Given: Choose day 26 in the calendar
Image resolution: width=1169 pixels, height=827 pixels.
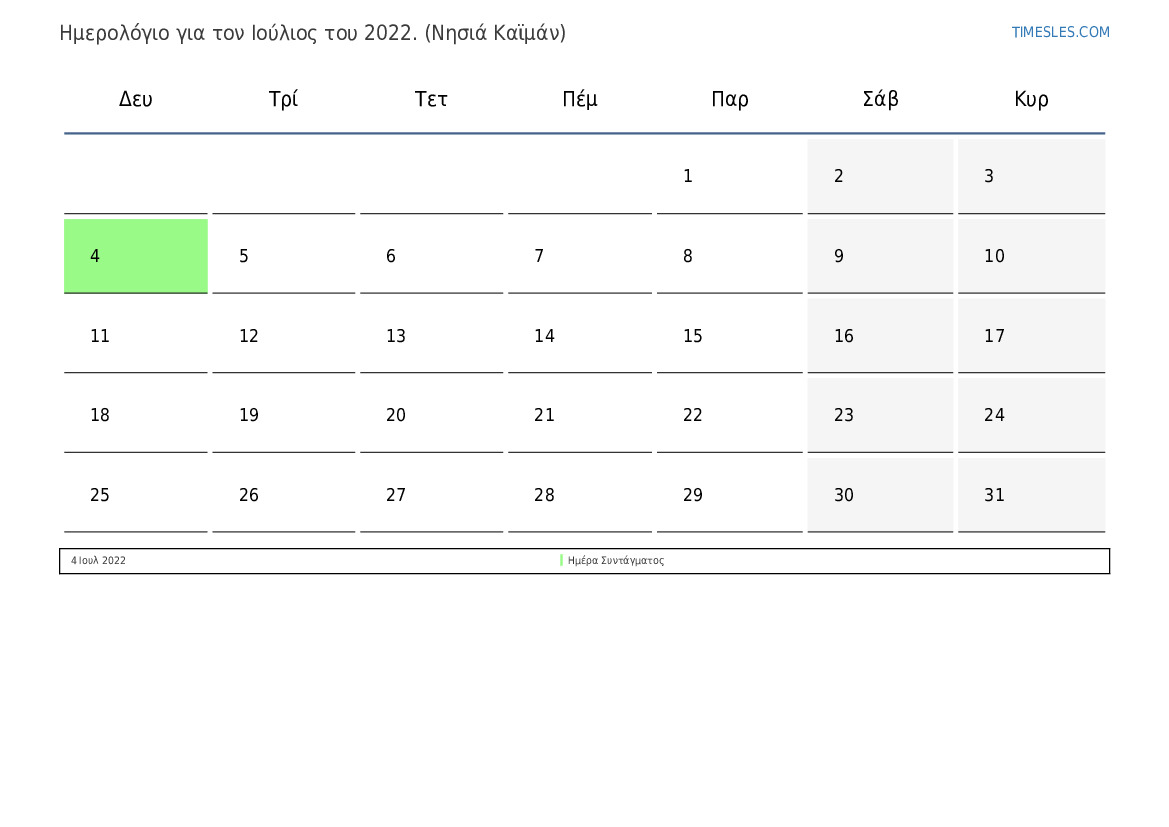Looking at the screenshot, I should pos(283,495).
